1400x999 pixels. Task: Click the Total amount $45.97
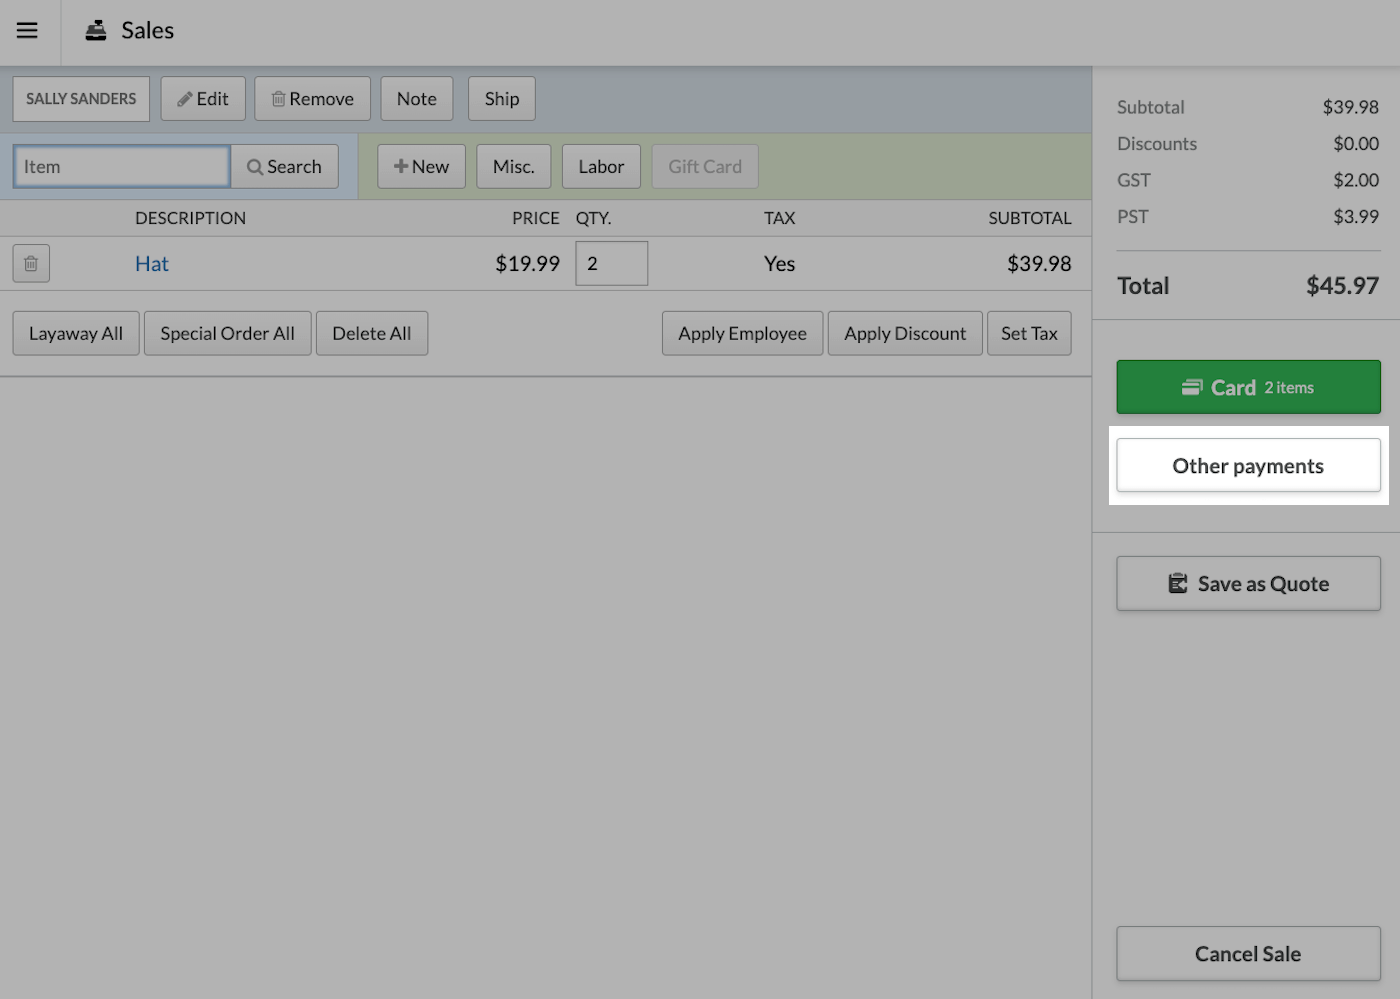point(1342,286)
